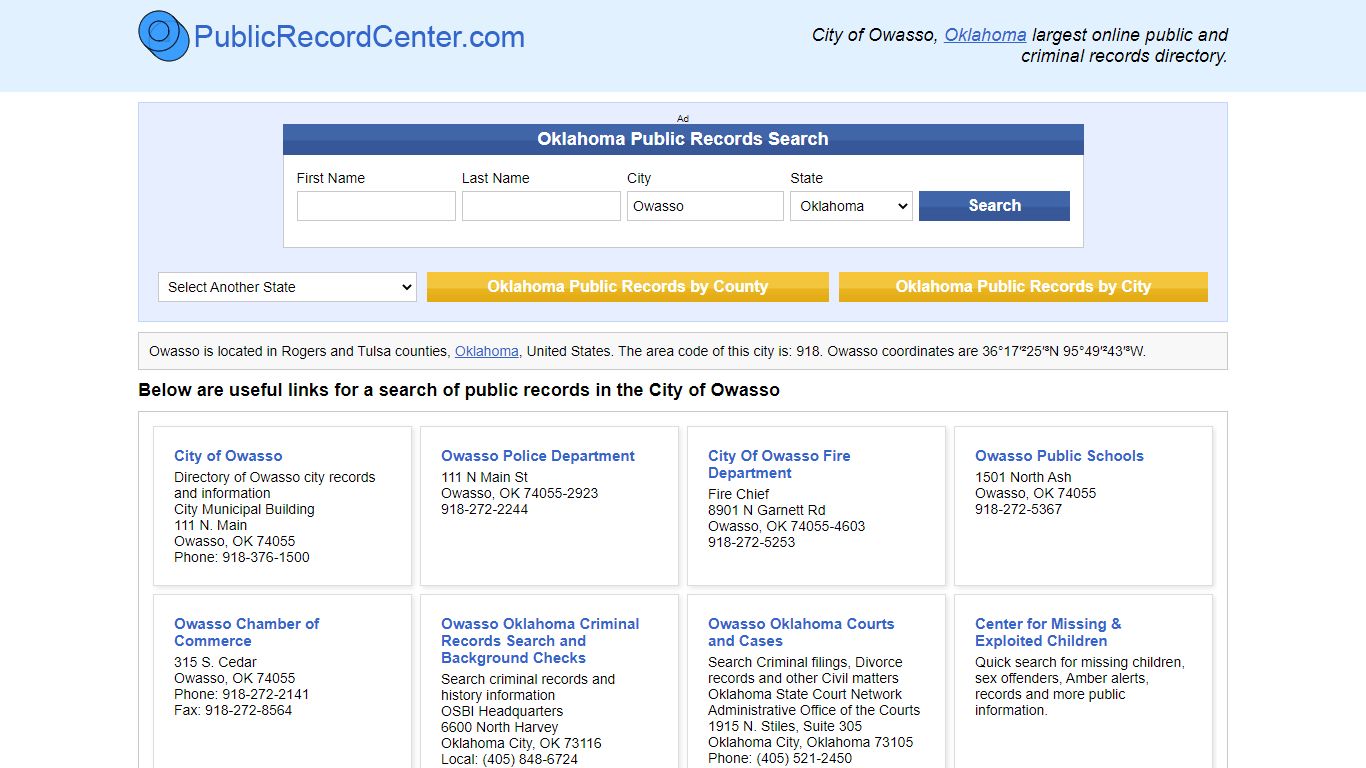Open Owasso Chamber of Commerce link

(246, 632)
